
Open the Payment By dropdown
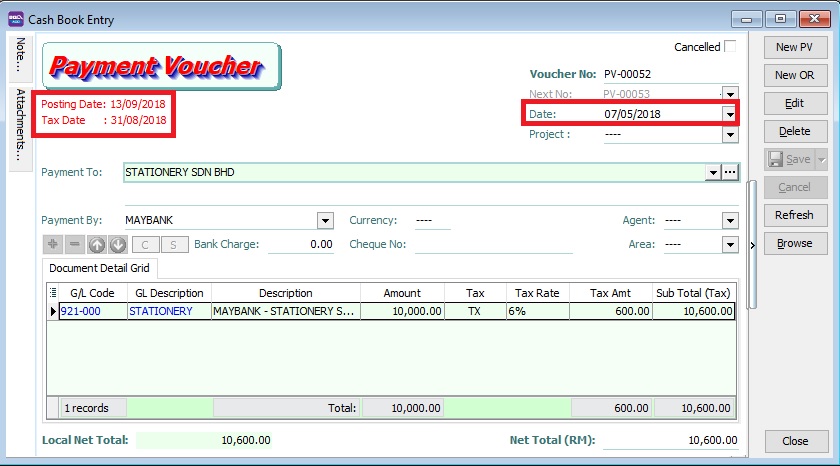[x=325, y=220]
